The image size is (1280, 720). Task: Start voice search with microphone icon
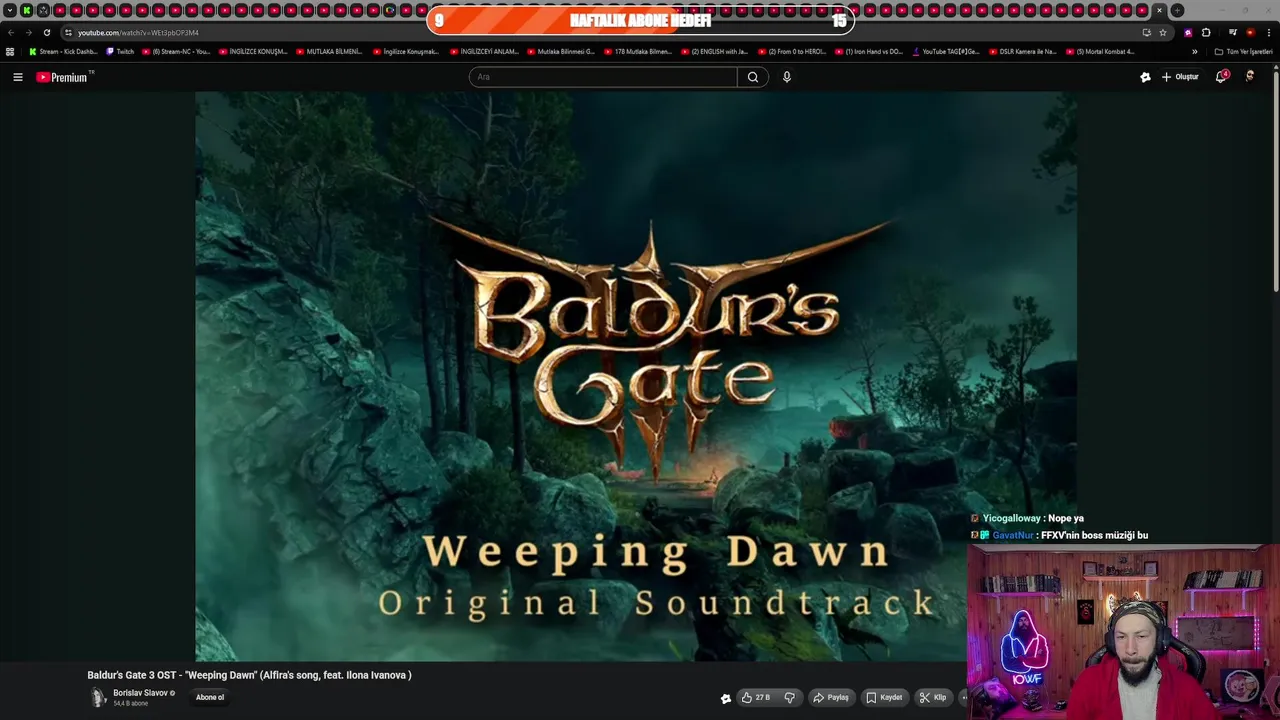click(x=787, y=77)
